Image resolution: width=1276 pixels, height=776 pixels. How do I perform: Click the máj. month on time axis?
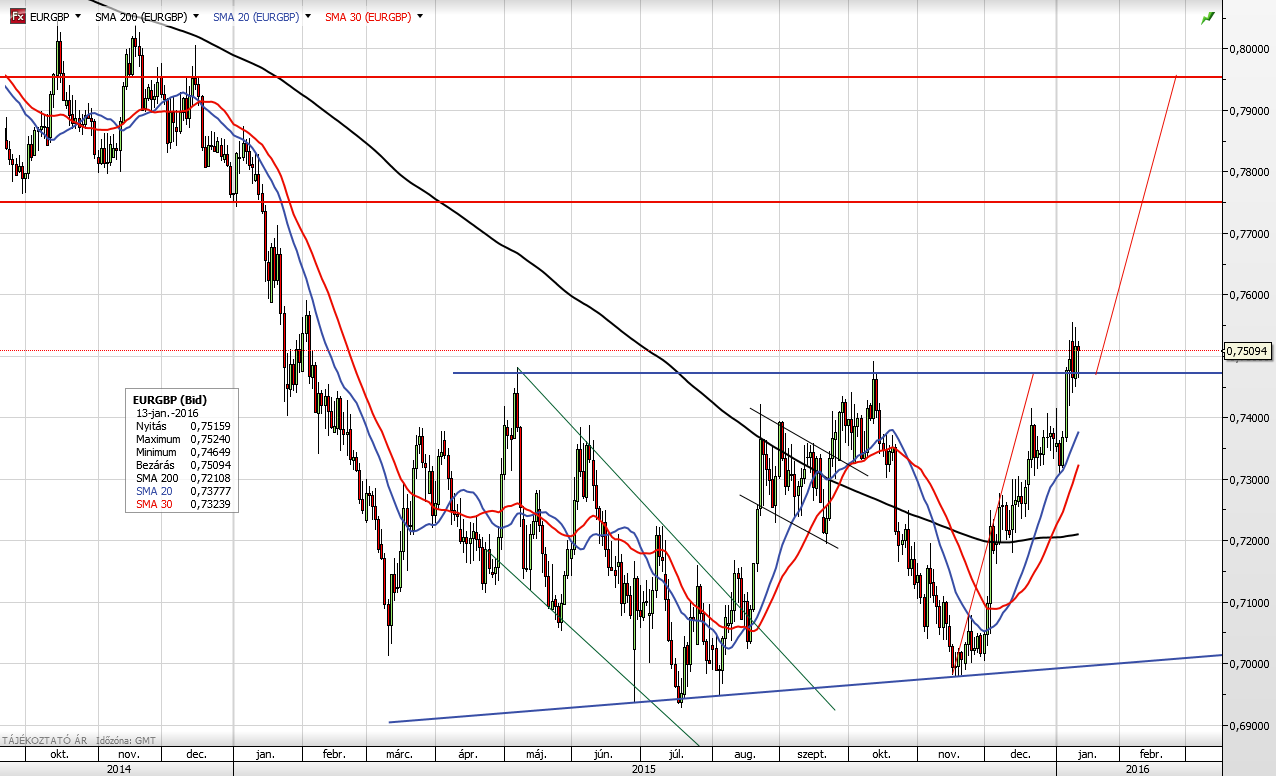[537, 755]
